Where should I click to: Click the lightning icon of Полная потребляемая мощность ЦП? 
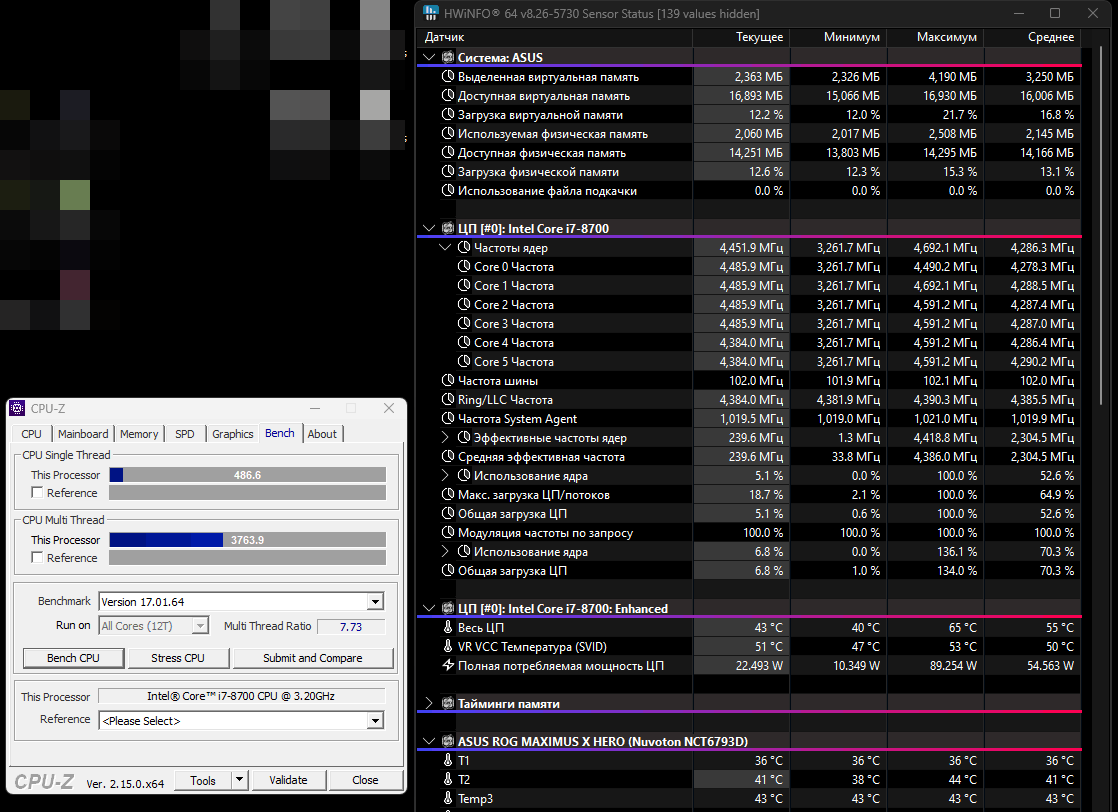(448, 665)
